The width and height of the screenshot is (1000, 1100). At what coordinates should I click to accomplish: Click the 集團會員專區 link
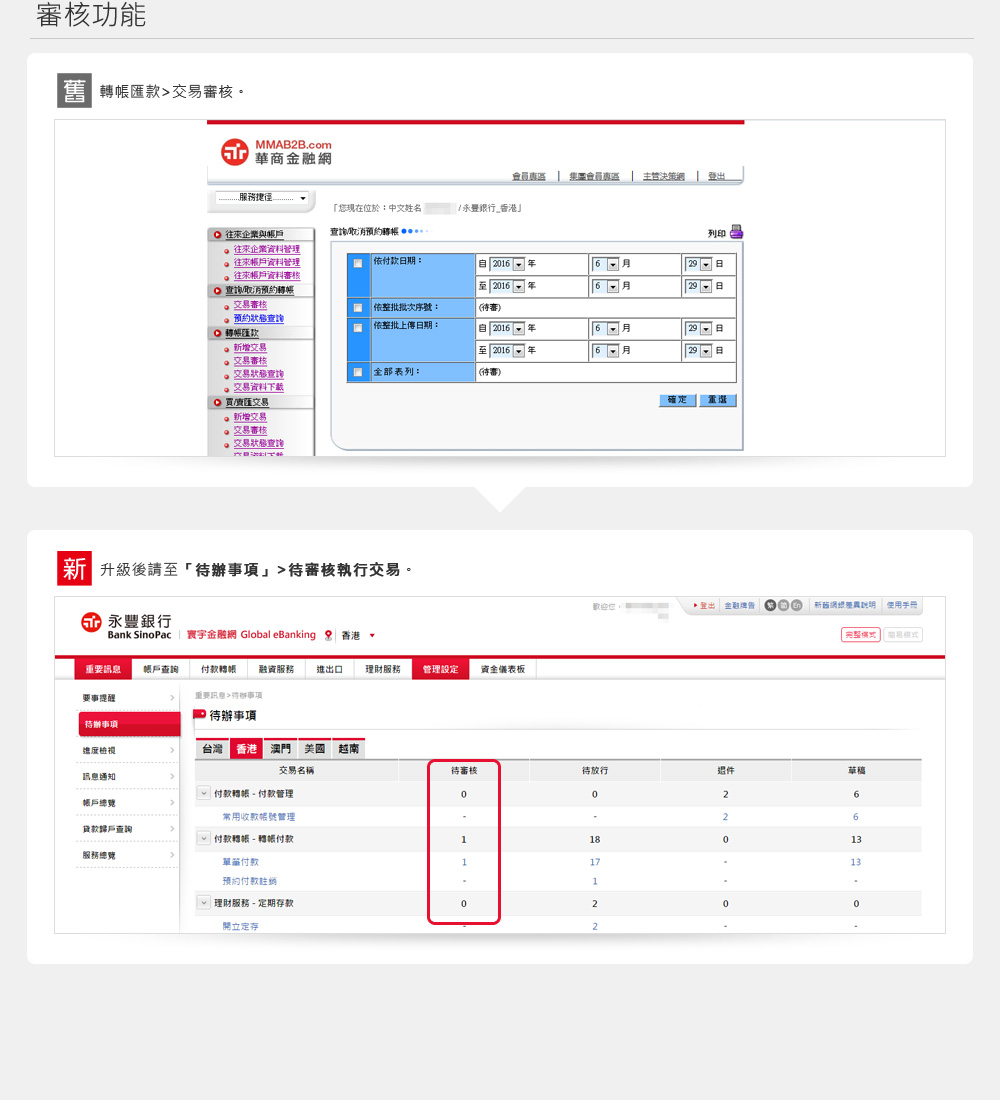594,176
